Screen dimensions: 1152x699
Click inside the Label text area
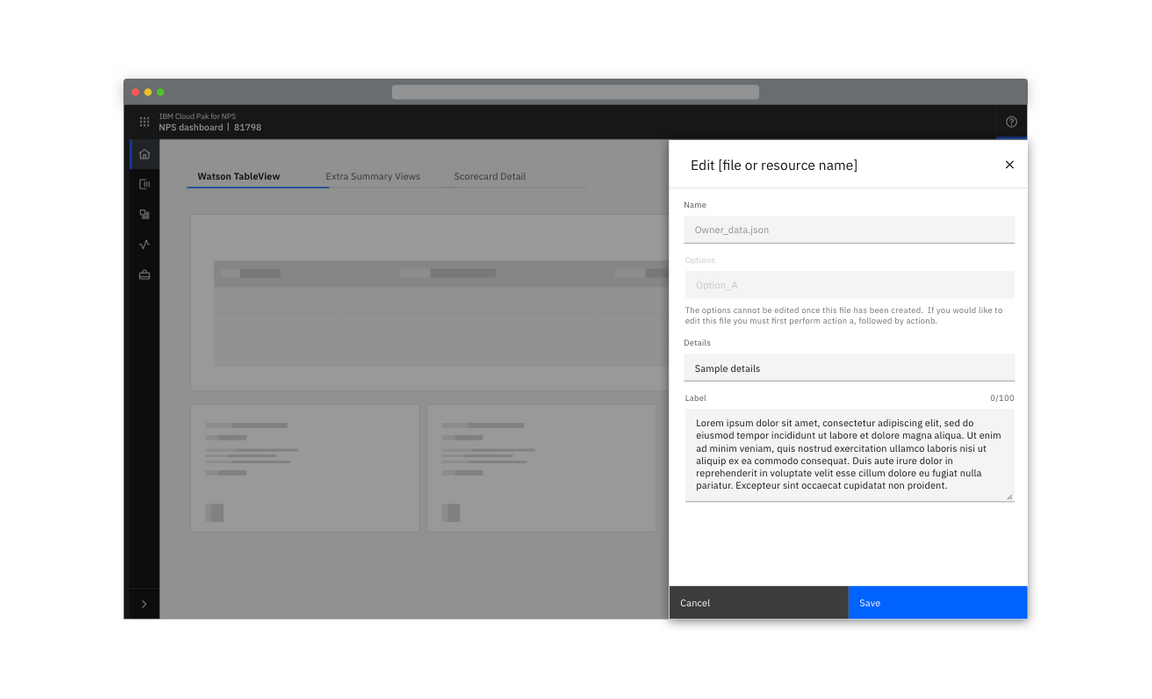[849, 455]
